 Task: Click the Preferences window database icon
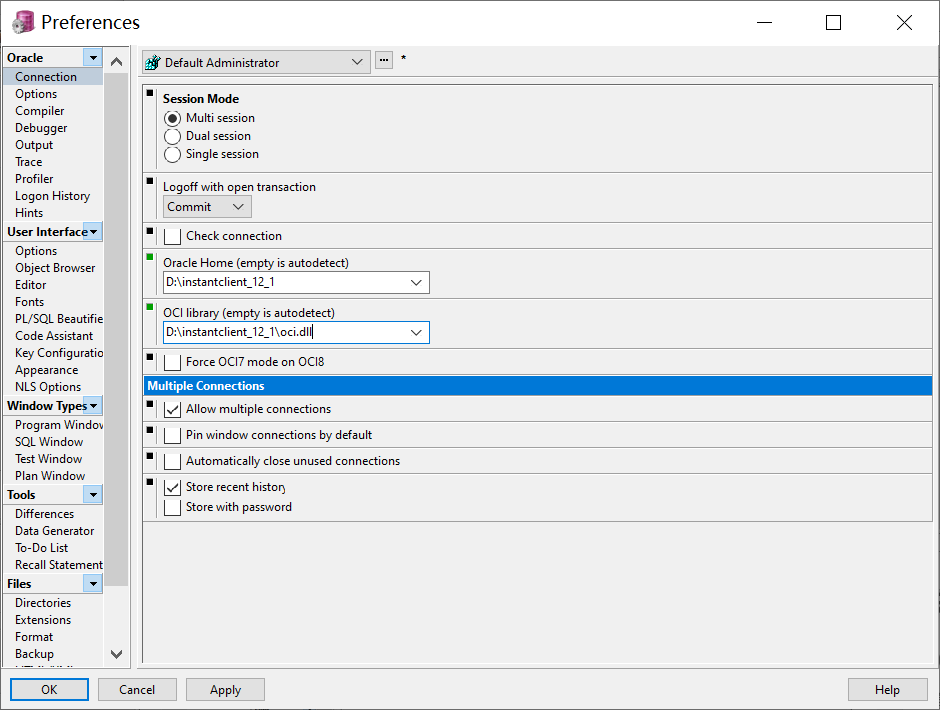tap(23, 22)
